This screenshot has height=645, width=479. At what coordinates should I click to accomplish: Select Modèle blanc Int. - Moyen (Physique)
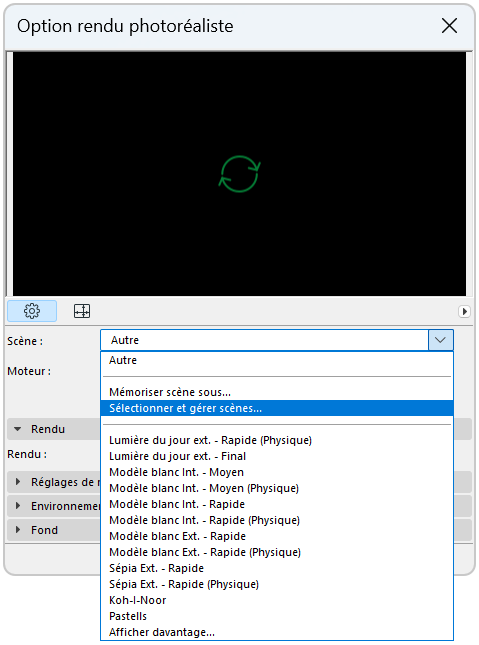coord(277,488)
